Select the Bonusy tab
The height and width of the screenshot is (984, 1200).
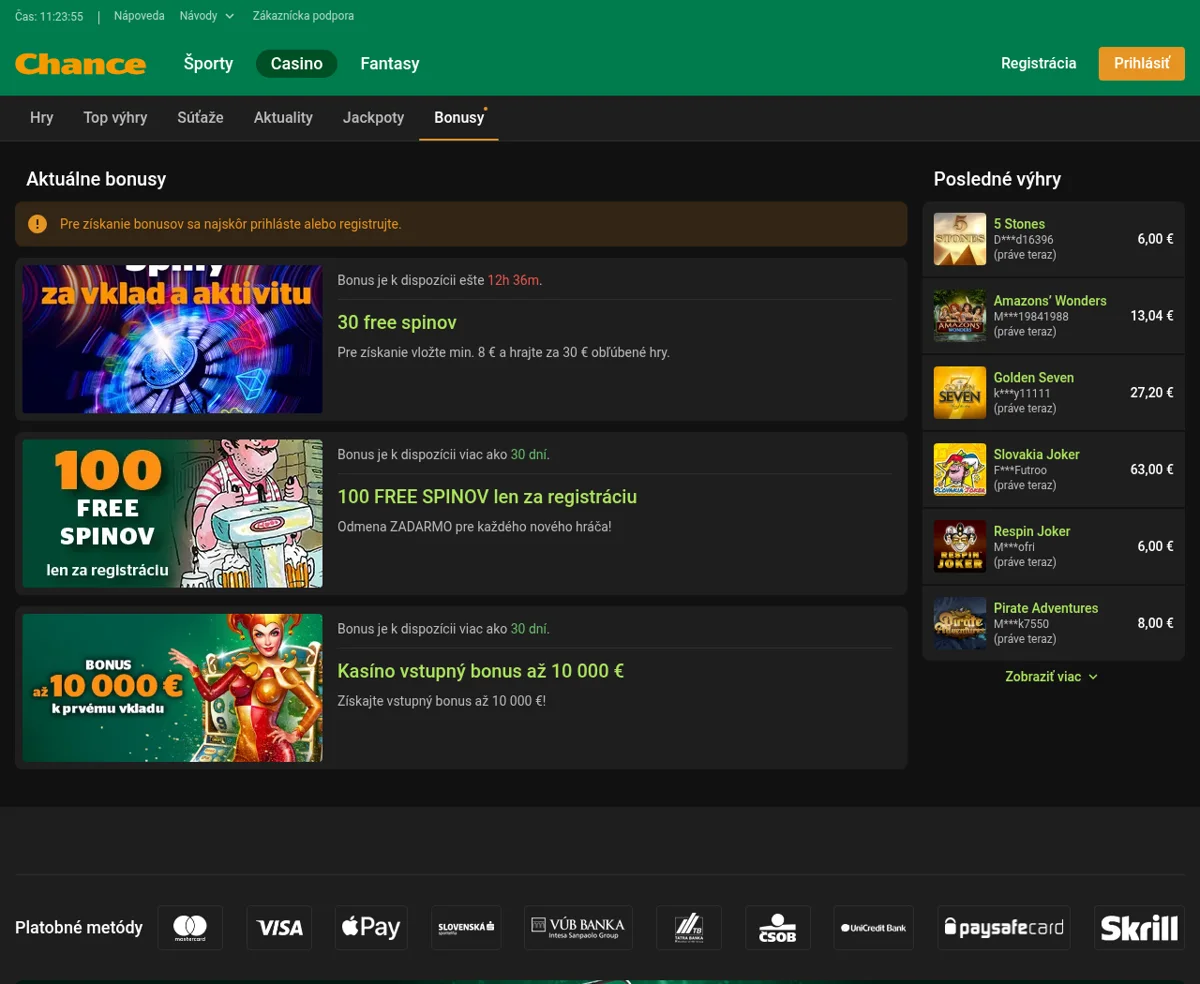tap(459, 118)
